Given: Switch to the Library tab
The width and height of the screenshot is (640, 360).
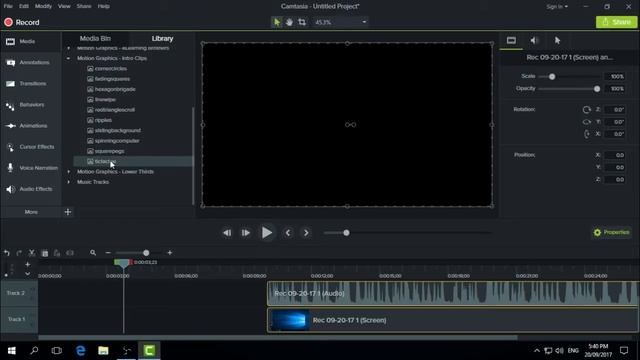Looking at the screenshot, I should point(162,38).
